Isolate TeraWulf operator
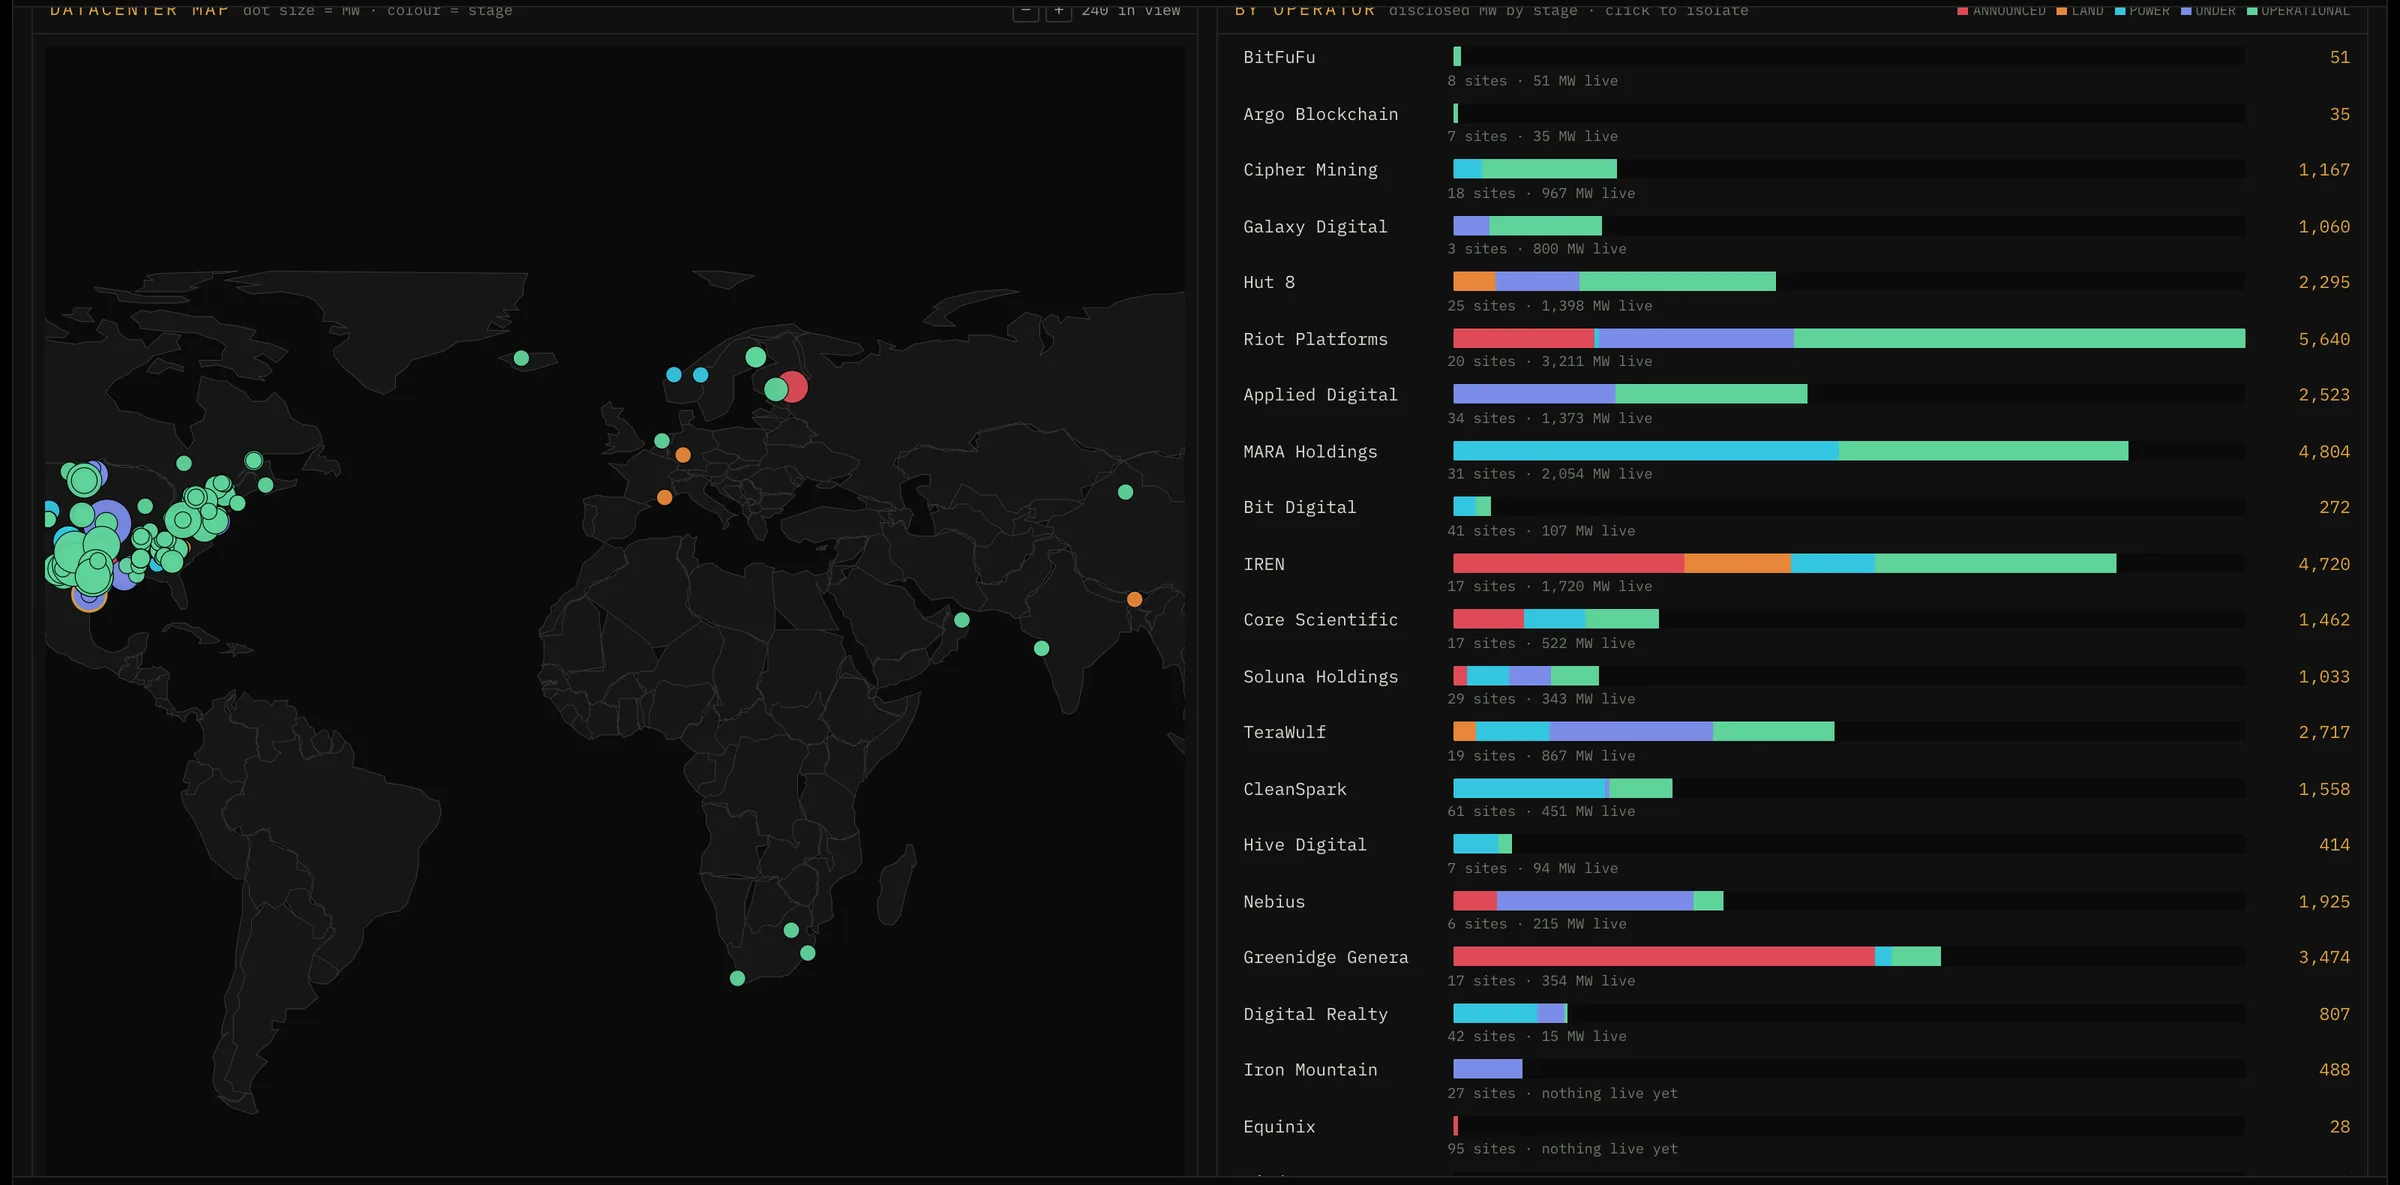 coord(1796,742)
